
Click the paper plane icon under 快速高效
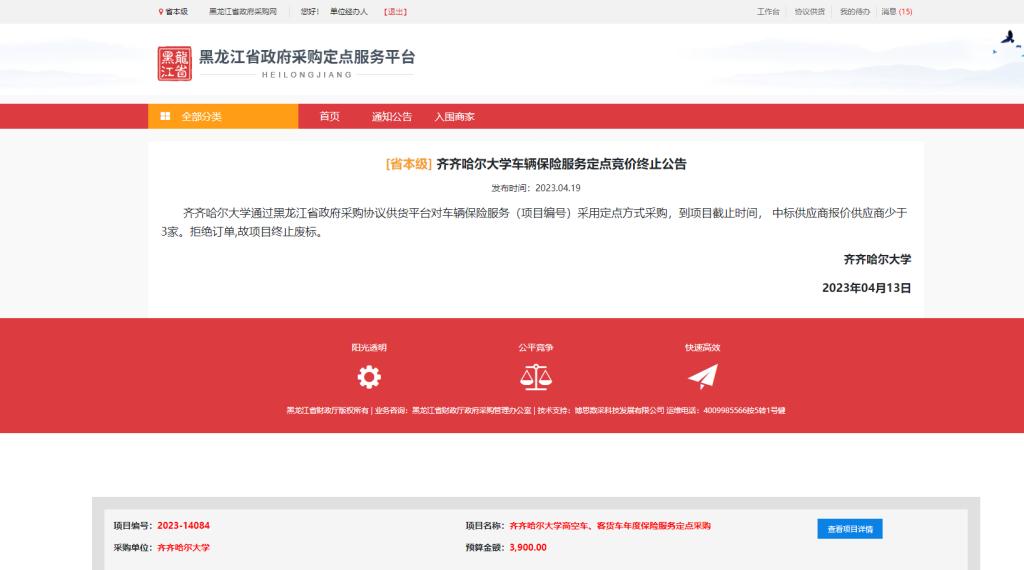coord(702,377)
